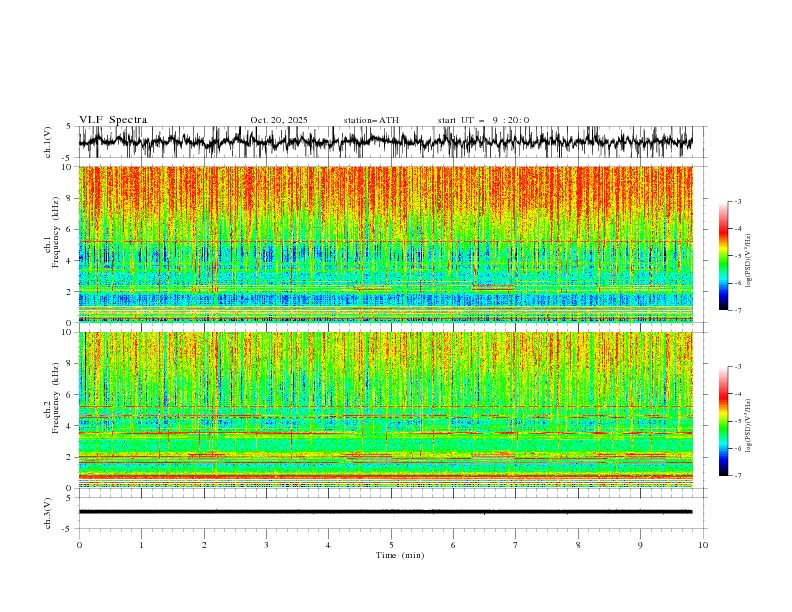792x612 pixels.
Task: Click time axis tick label '0'
Action: pyautogui.click(x=79, y=545)
